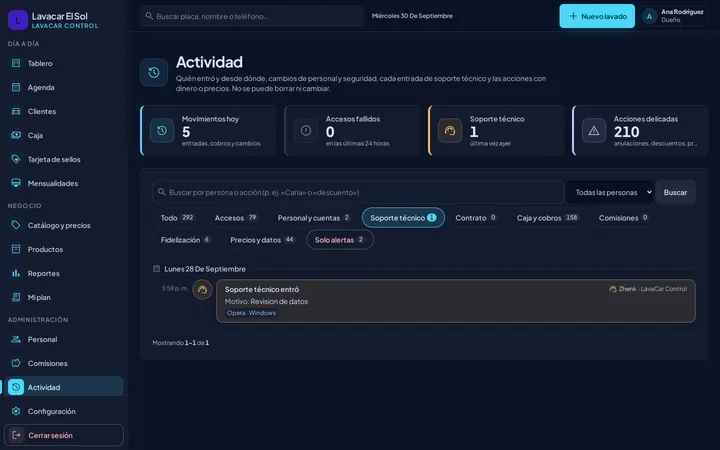
Task: Click the Comisiones icon
Action: click(16, 363)
